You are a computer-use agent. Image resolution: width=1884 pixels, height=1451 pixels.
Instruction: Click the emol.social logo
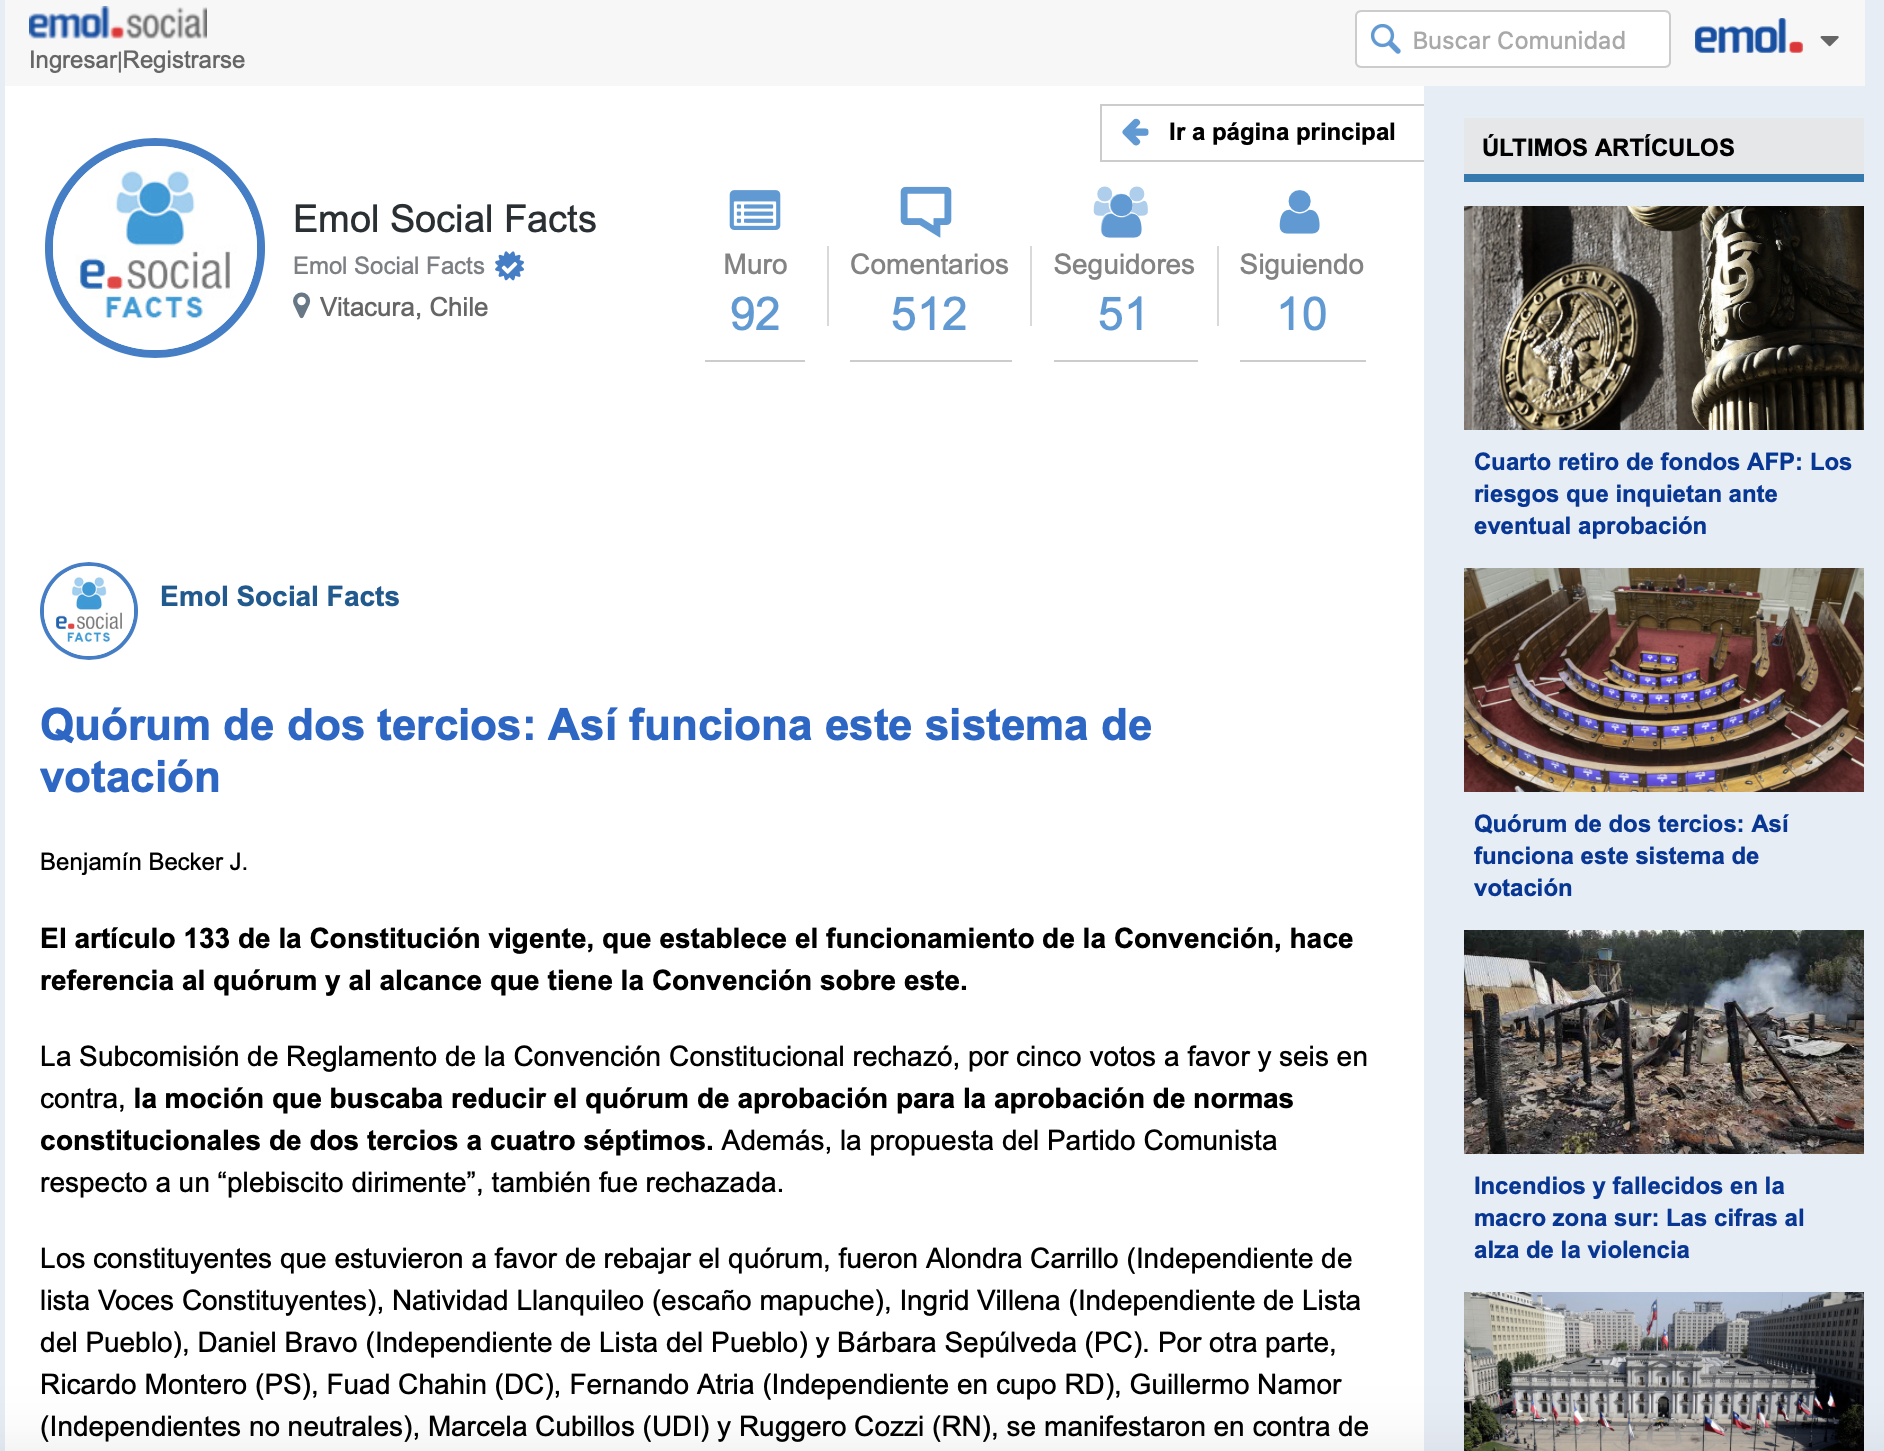pyautogui.click(x=118, y=24)
